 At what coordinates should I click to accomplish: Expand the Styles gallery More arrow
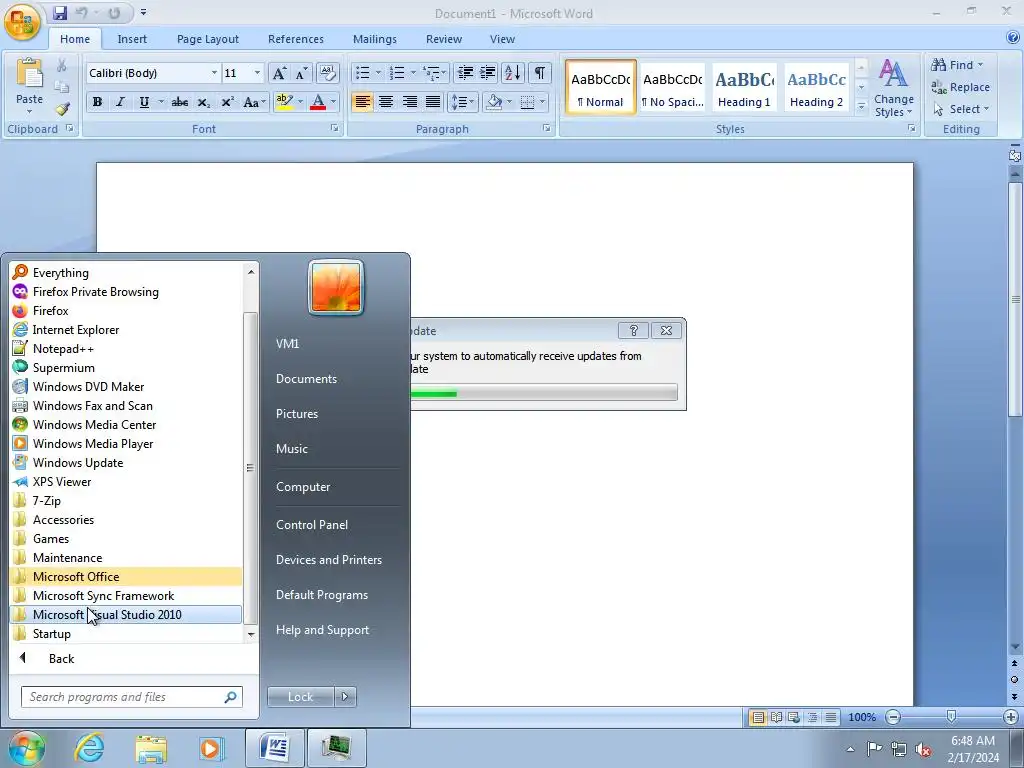[x=861, y=106]
